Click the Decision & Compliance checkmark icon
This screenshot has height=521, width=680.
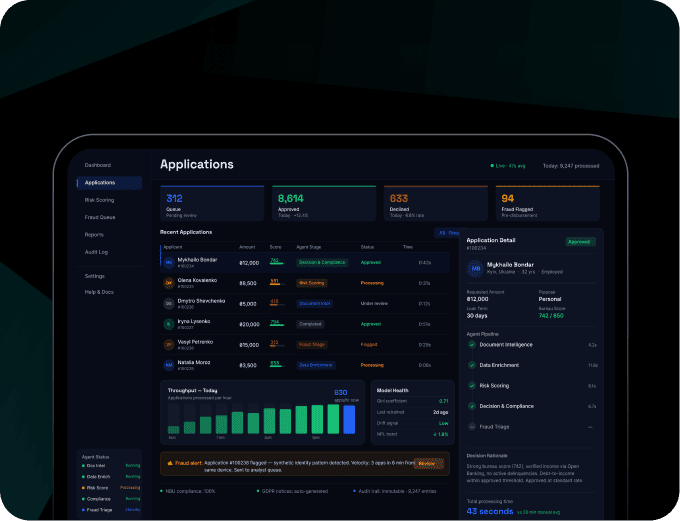tap(472, 406)
